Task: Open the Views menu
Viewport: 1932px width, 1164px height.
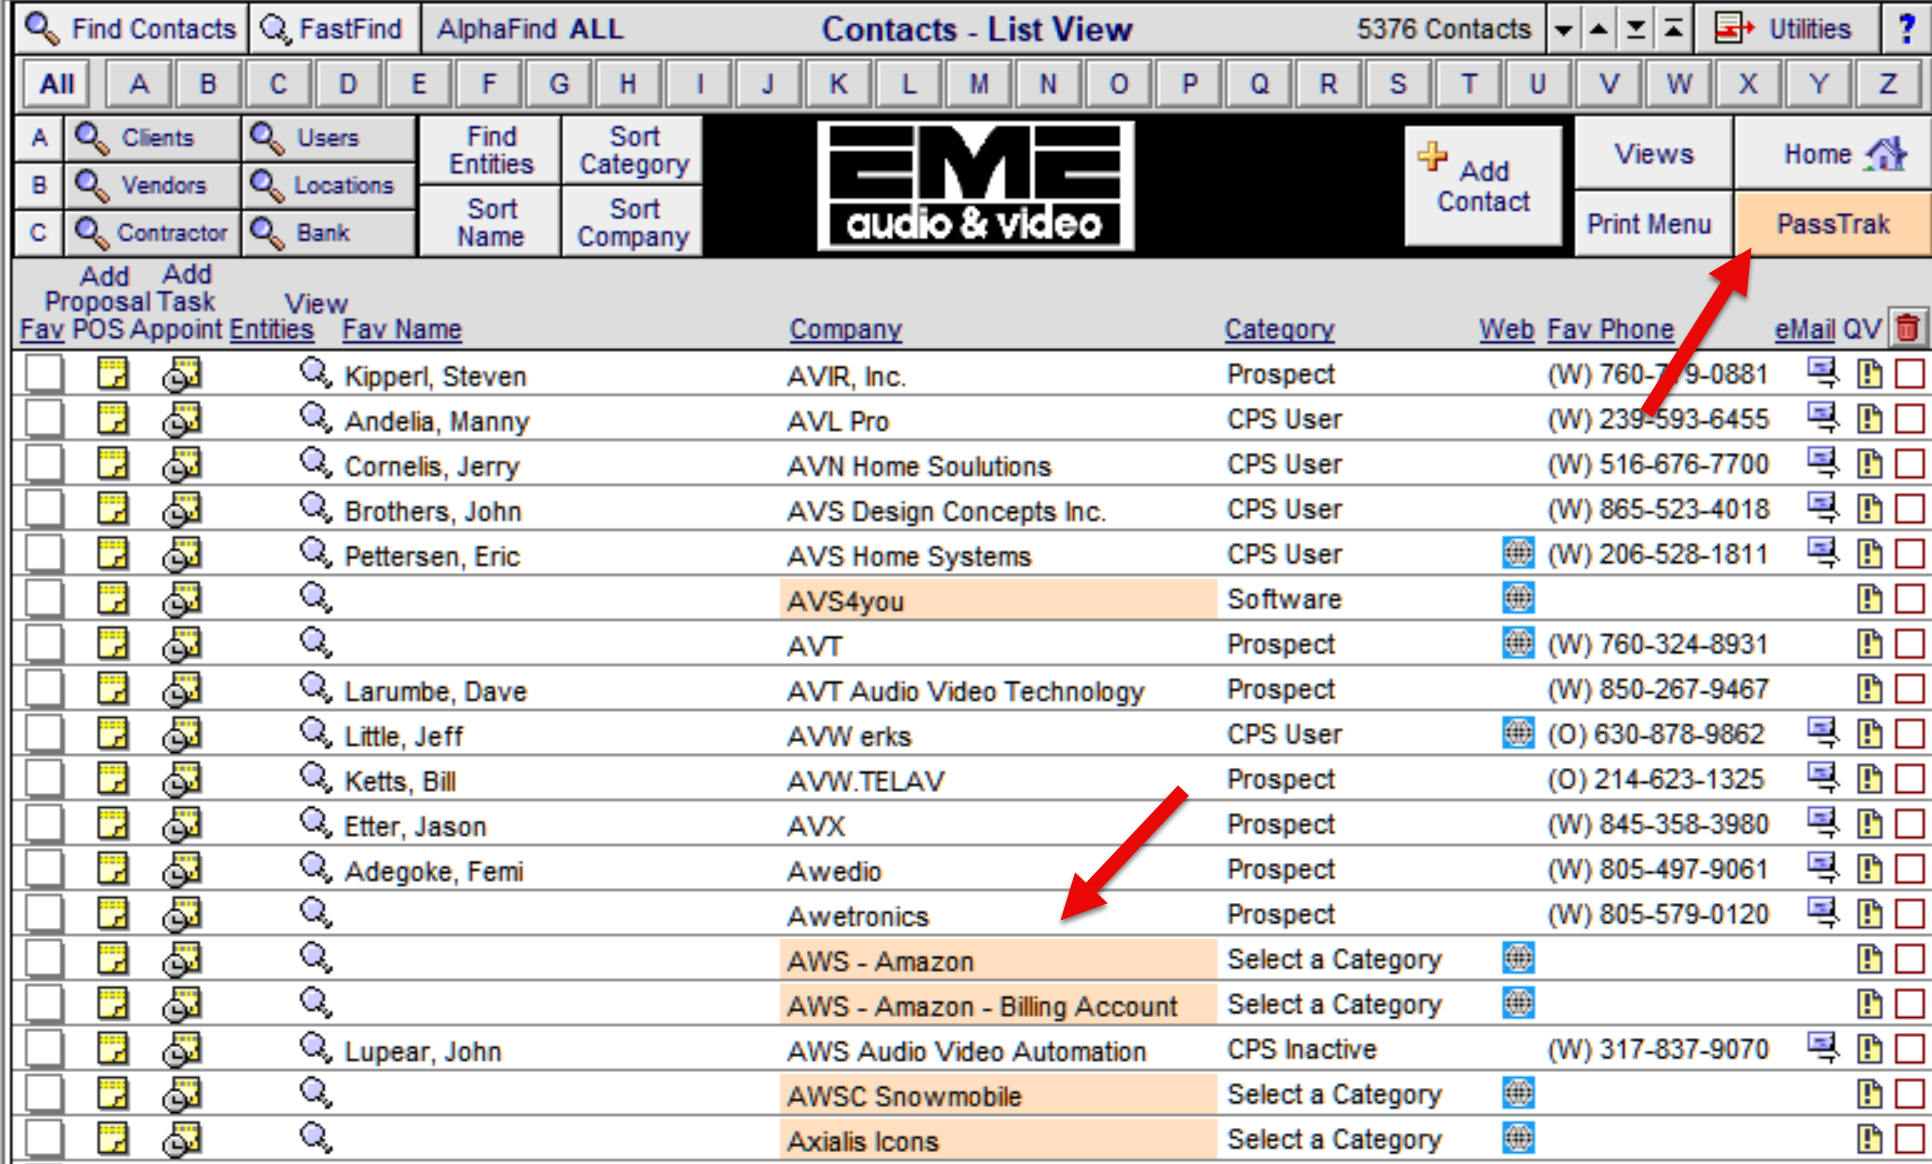Action: click(1654, 153)
